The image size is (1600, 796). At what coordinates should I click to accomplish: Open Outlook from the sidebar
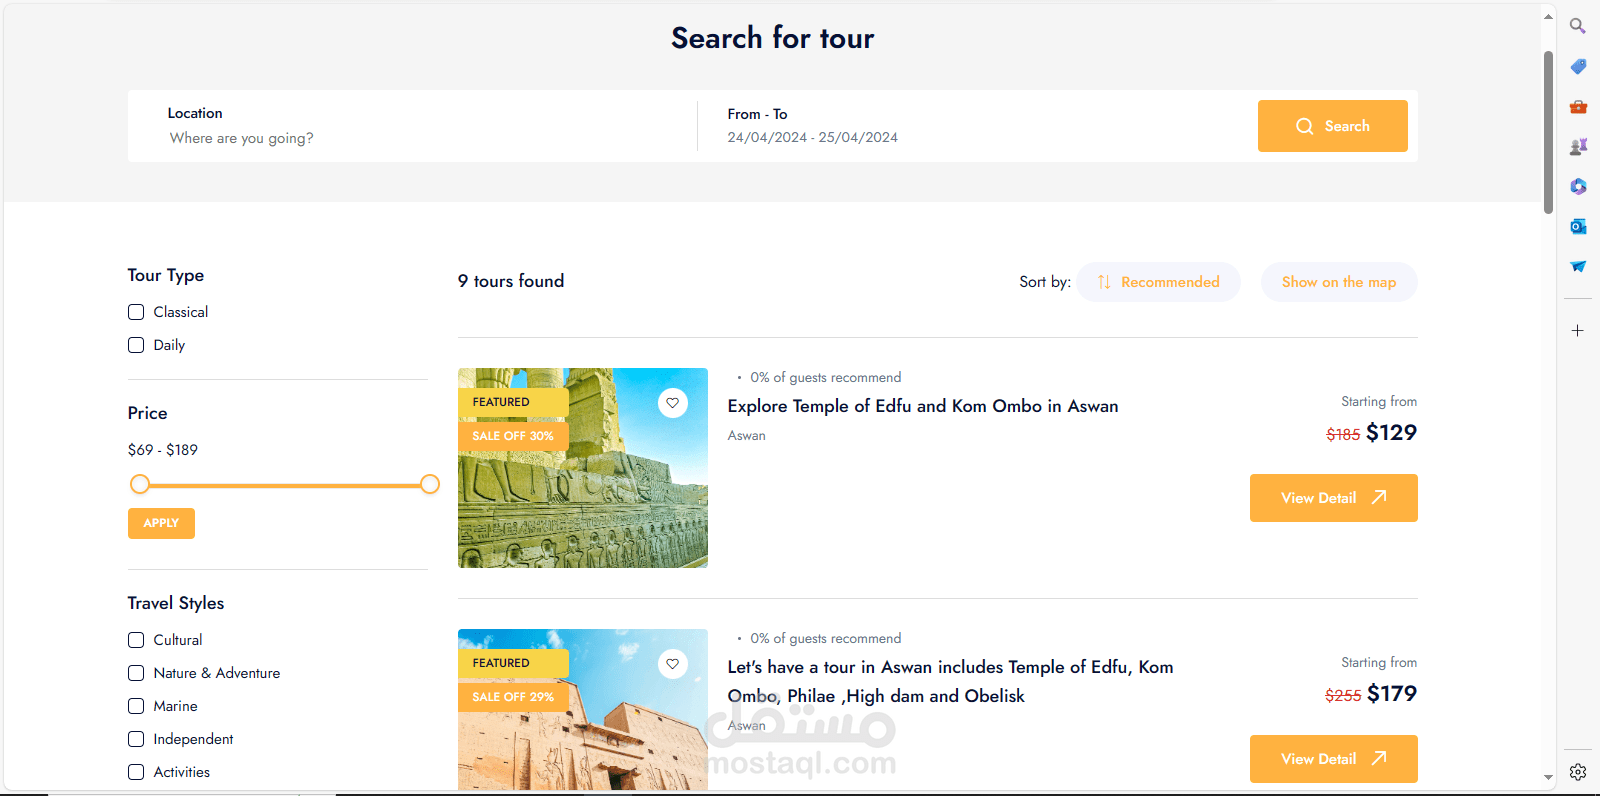(1578, 227)
